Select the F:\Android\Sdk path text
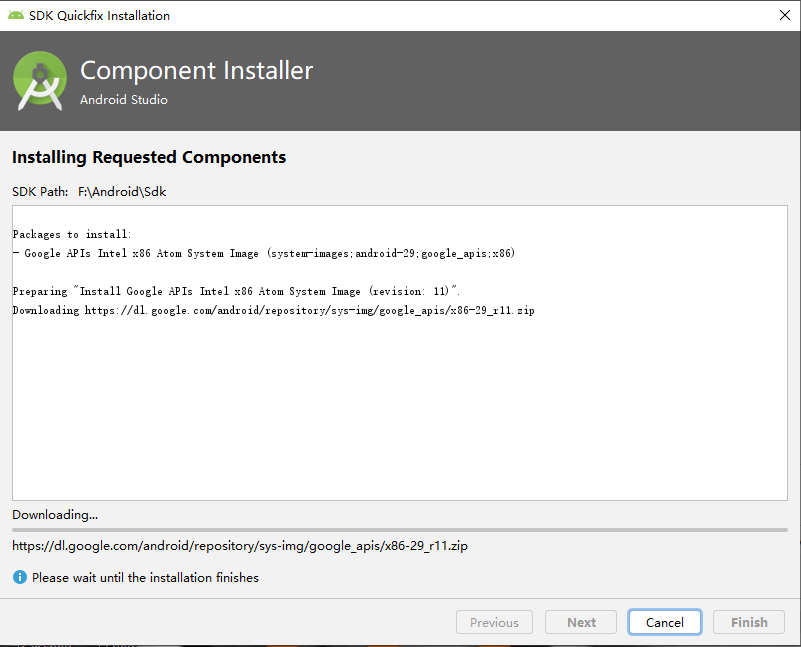 click(122, 191)
